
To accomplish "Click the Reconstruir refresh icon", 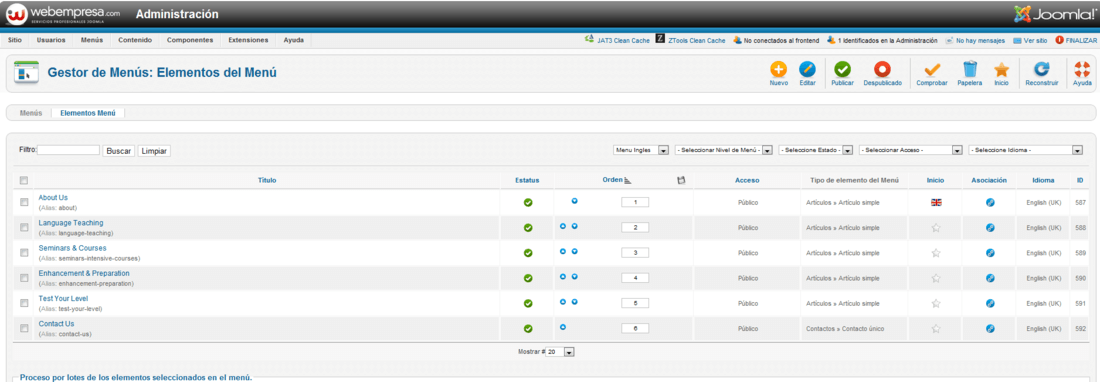I will pyautogui.click(x=1042, y=69).
